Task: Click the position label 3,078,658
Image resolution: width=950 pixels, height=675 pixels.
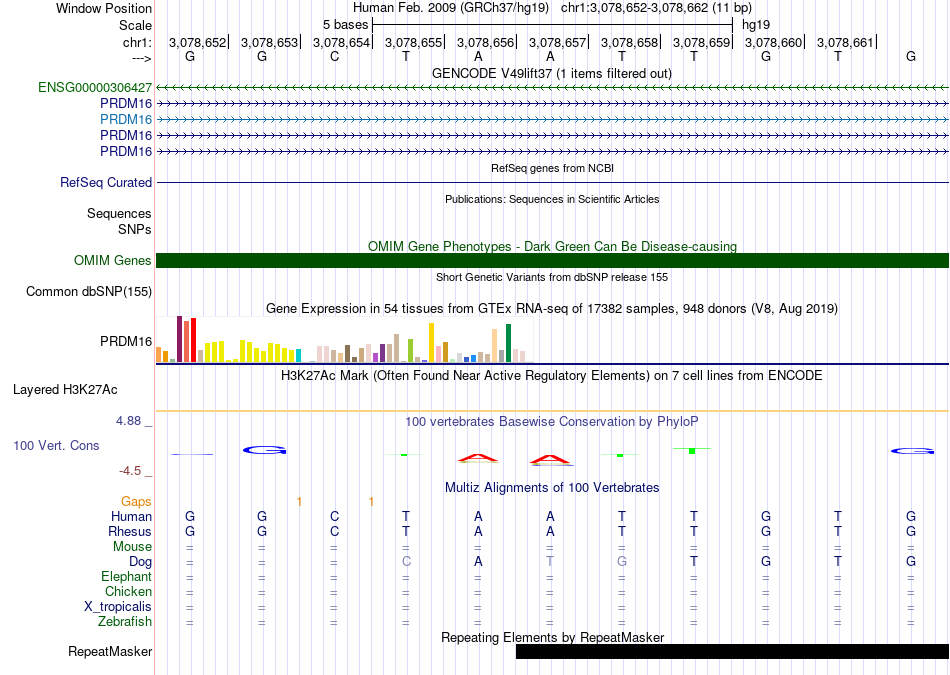Action: pos(629,42)
